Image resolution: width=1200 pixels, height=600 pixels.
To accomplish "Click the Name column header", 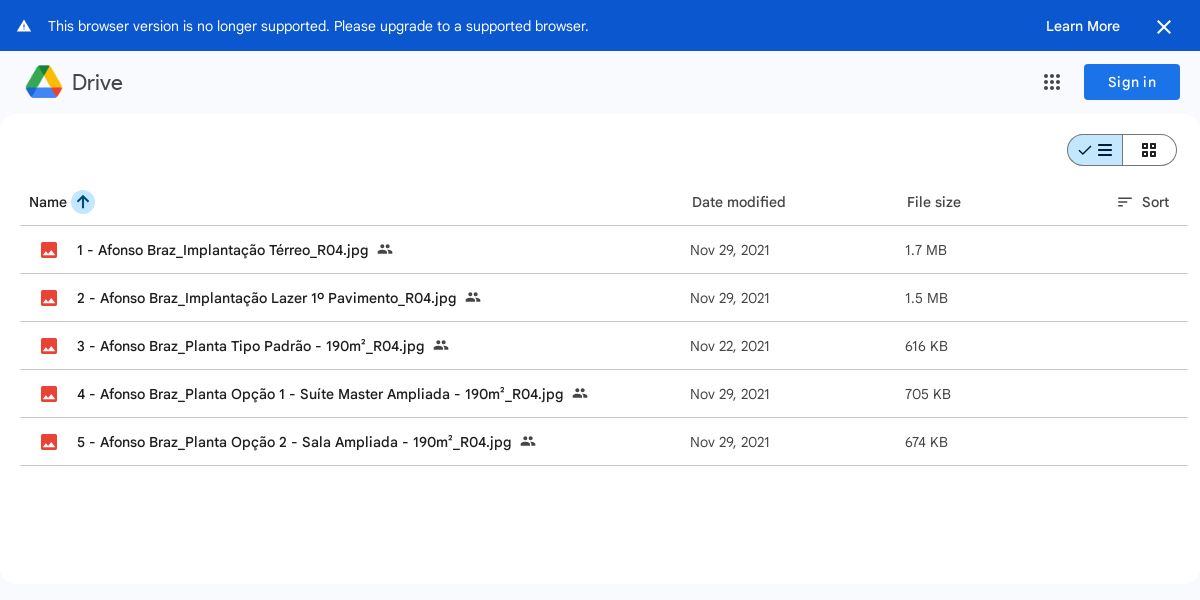I will pyautogui.click(x=47, y=202).
